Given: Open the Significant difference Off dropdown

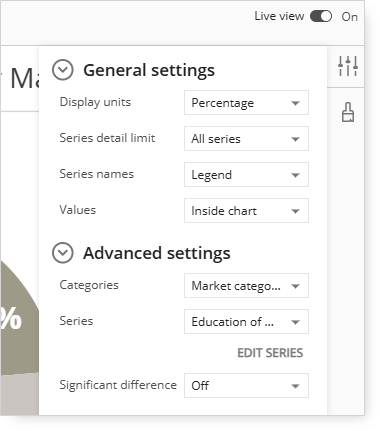Looking at the screenshot, I should 246,386.
